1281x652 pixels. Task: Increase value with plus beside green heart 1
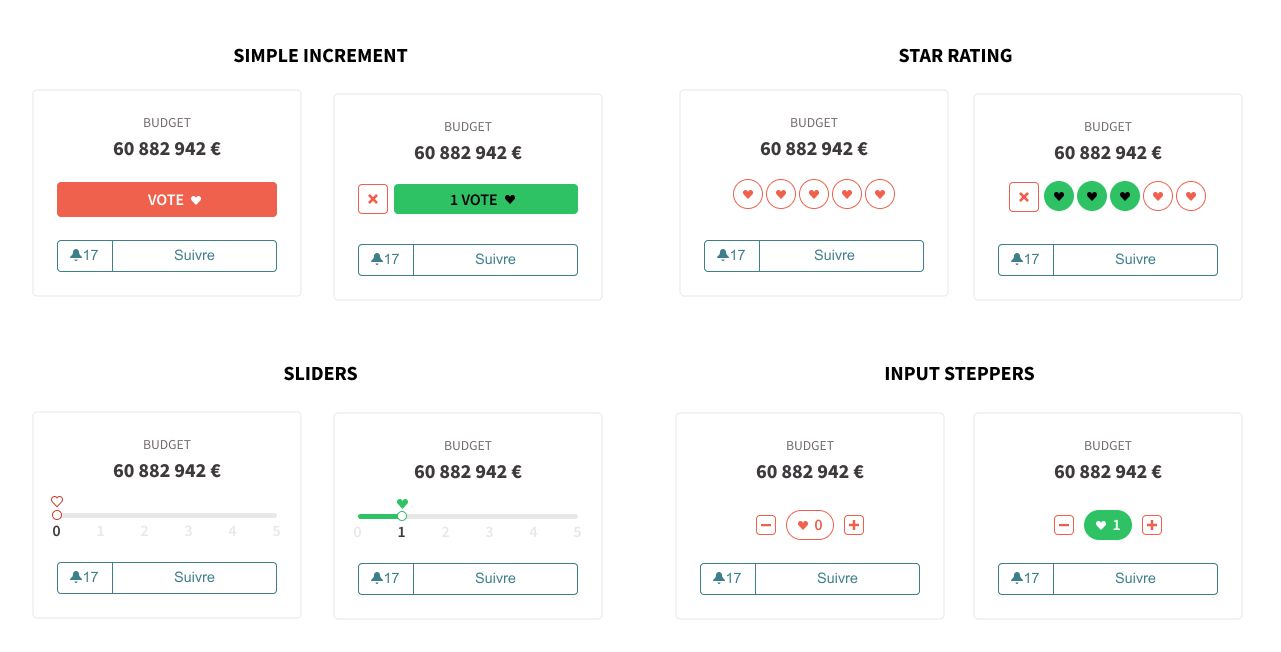tap(1152, 525)
